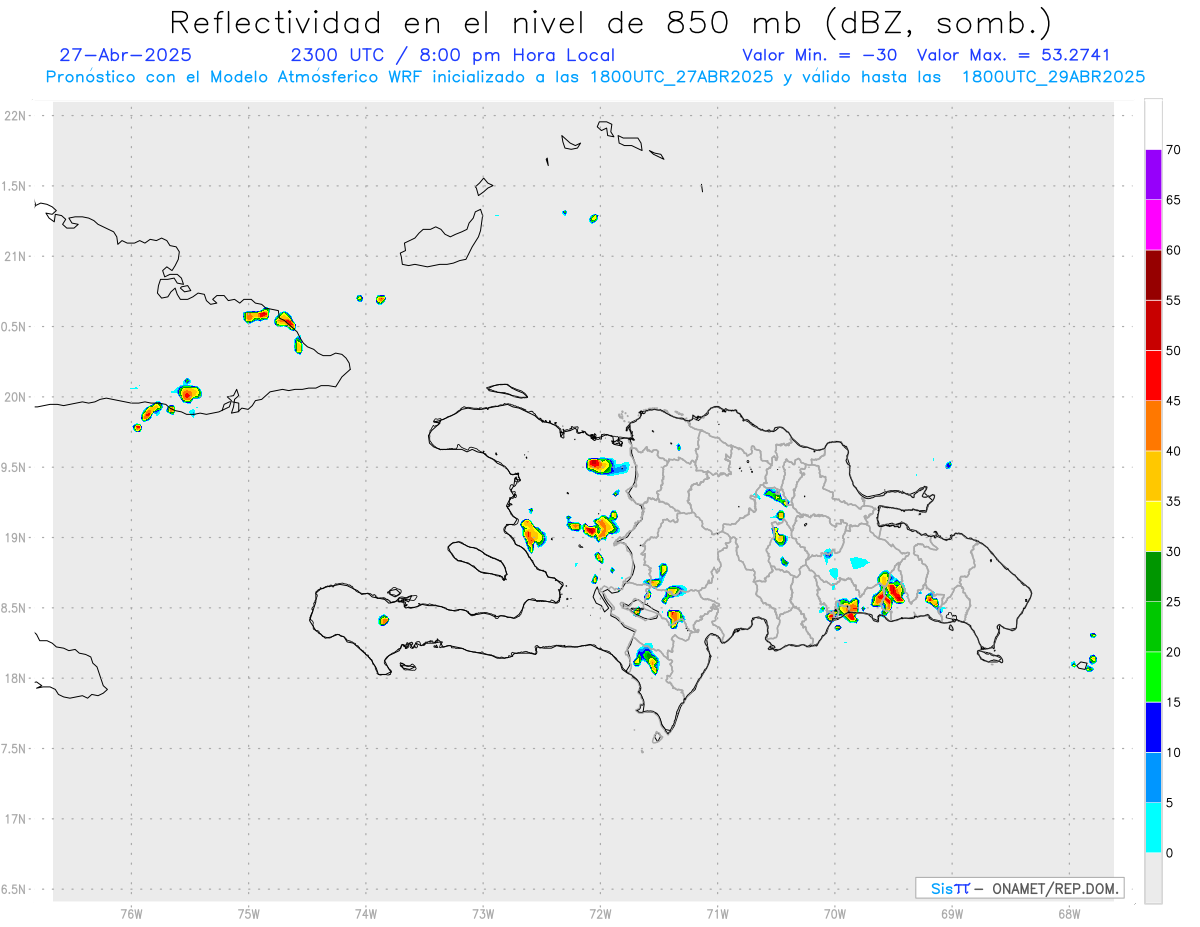Select the '65' value on the color scale
1200x927 pixels.
click(1174, 200)
